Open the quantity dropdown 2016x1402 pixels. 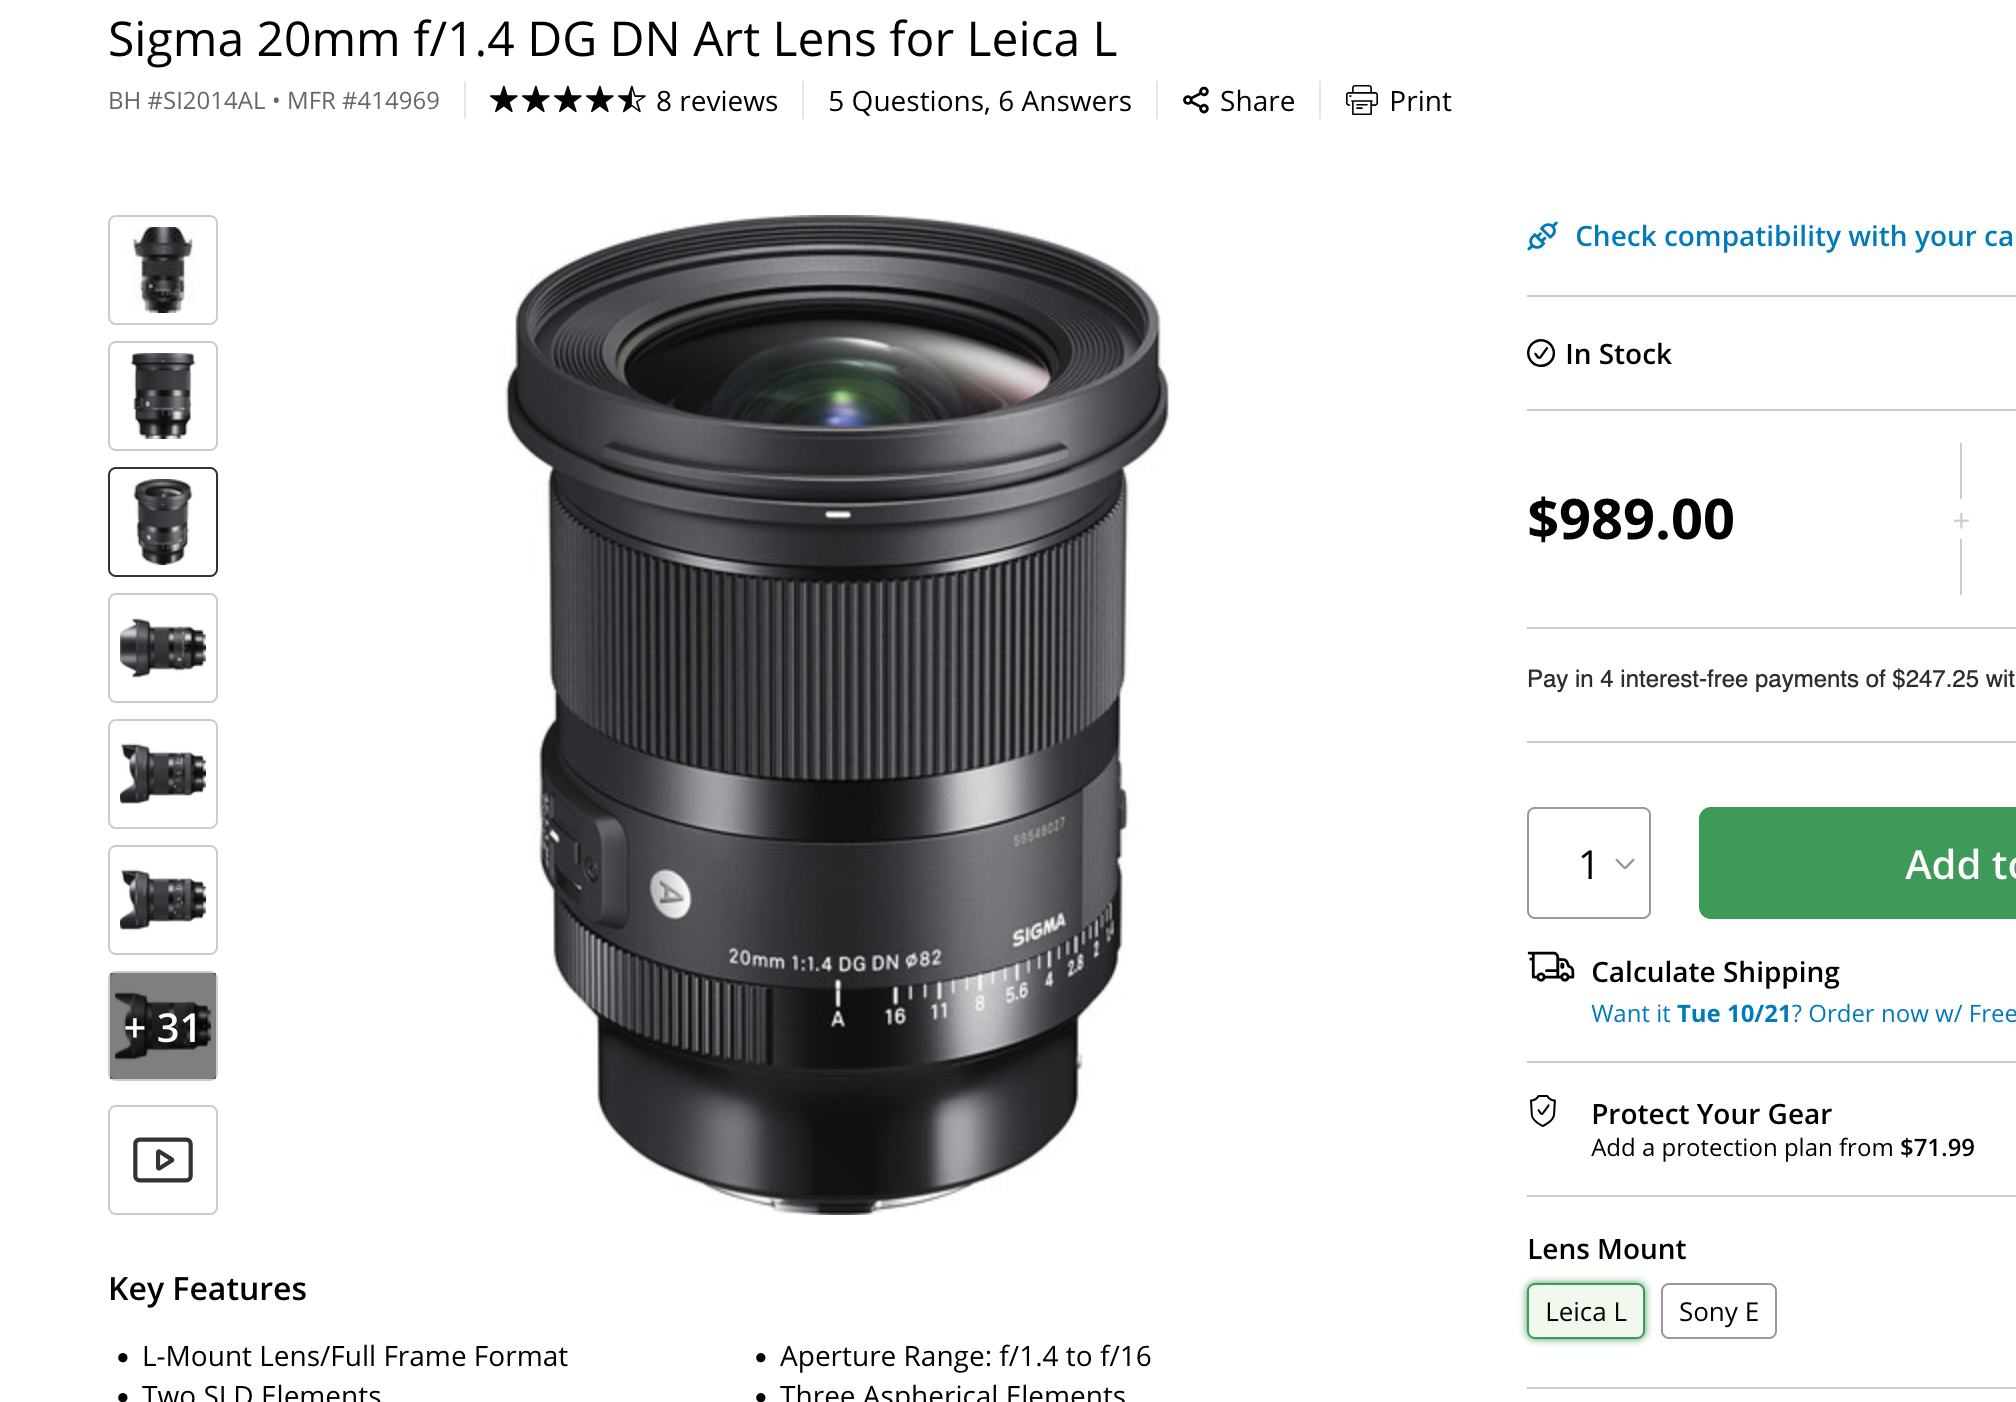pos(1588,863)
